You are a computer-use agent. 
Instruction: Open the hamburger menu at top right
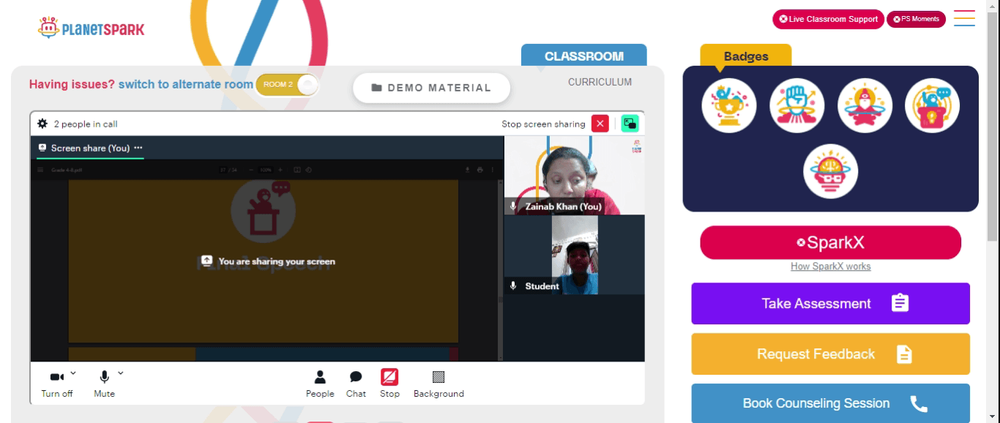[x=964, y=18]
